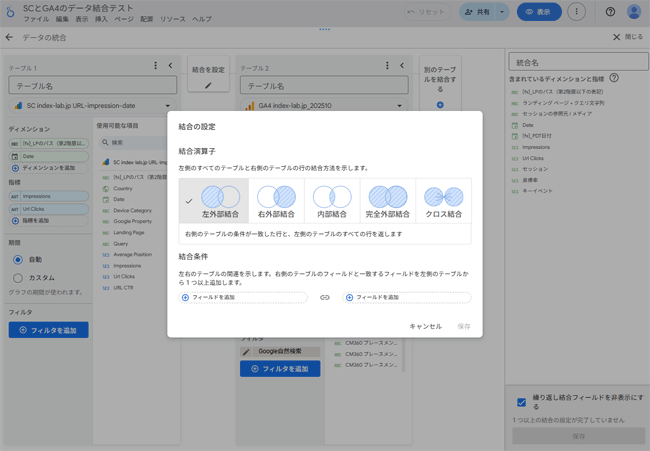650x451 pixels.
Task: Click the 検索 field in available fields
Action: [x=135, y=143]
